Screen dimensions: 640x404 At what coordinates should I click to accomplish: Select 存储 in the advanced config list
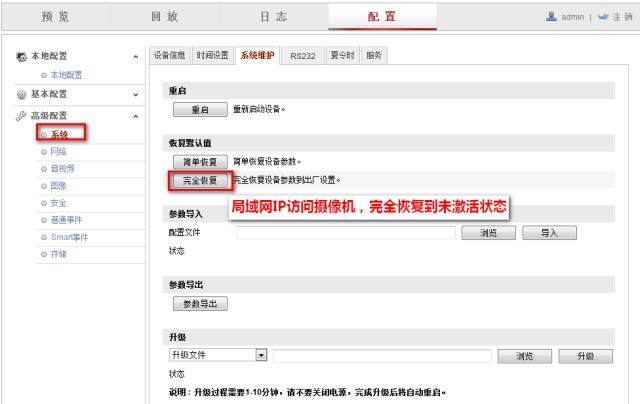coord(58,254)
